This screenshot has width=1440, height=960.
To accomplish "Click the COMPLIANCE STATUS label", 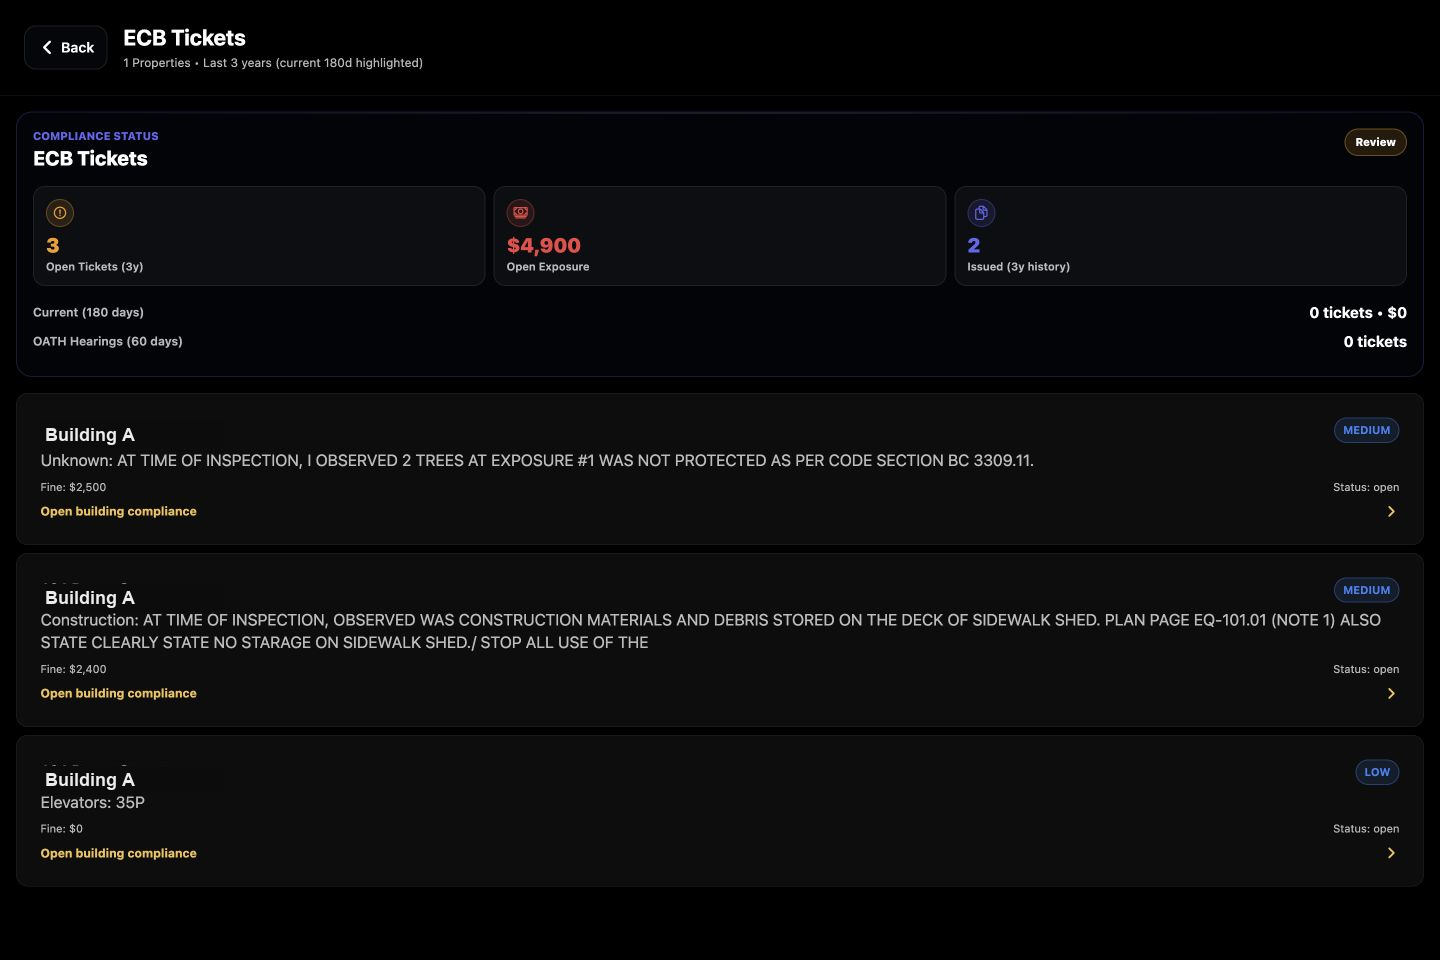I will click(95, 136).
